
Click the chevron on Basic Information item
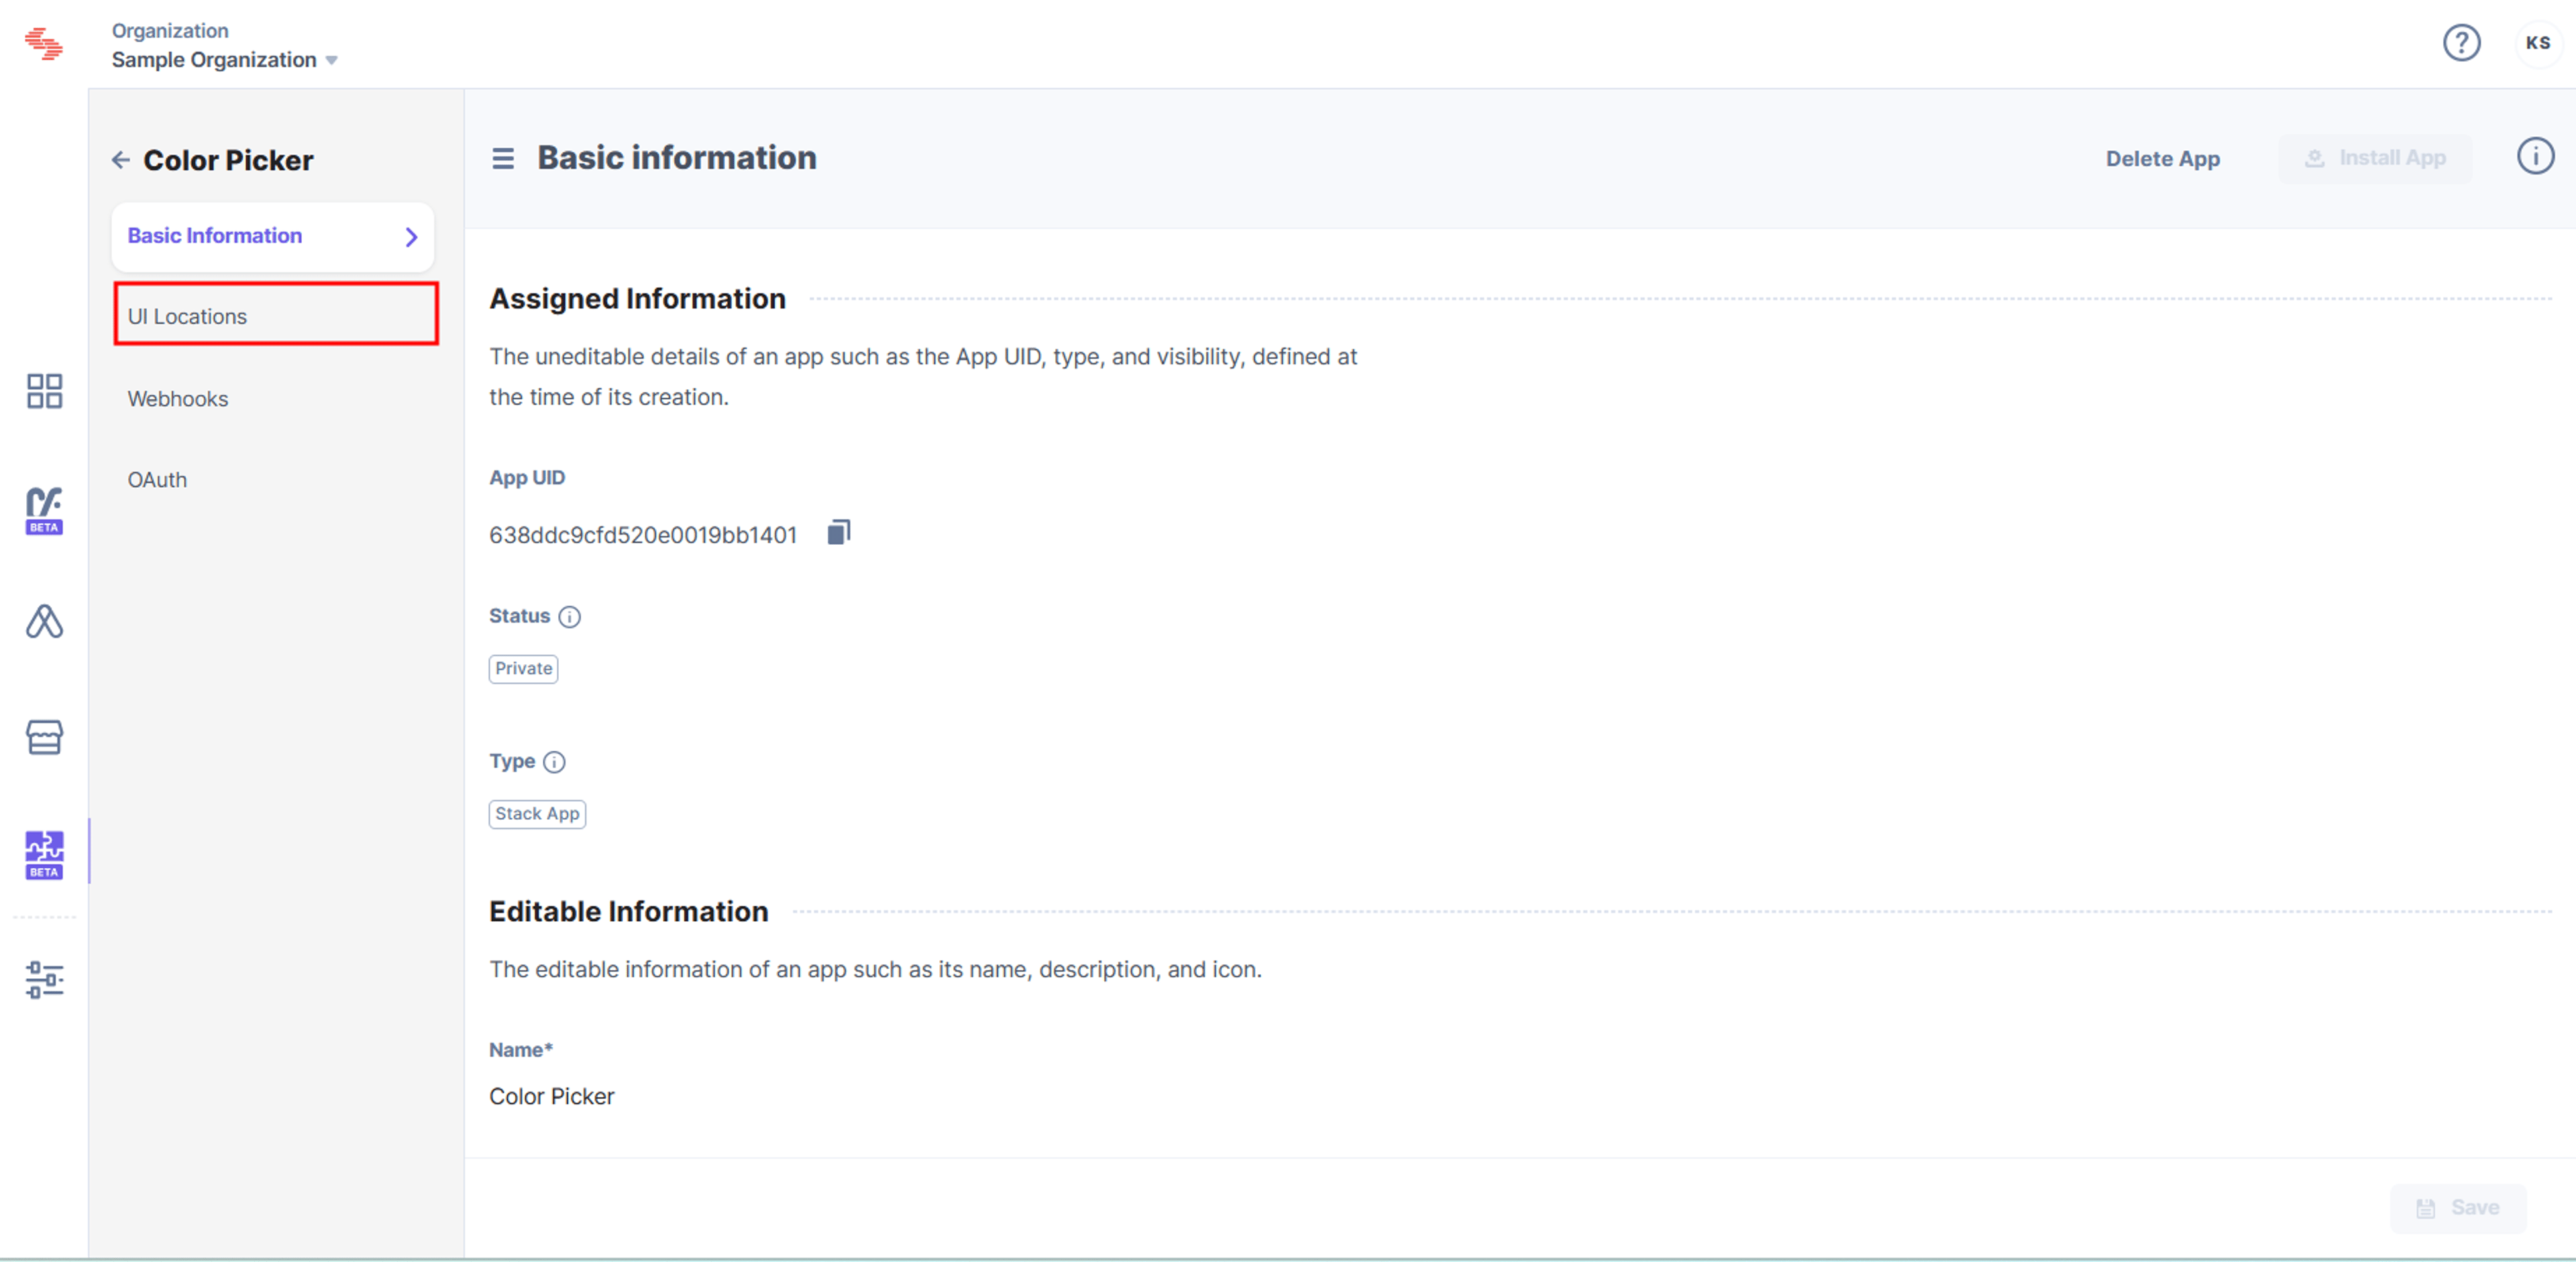411,237
